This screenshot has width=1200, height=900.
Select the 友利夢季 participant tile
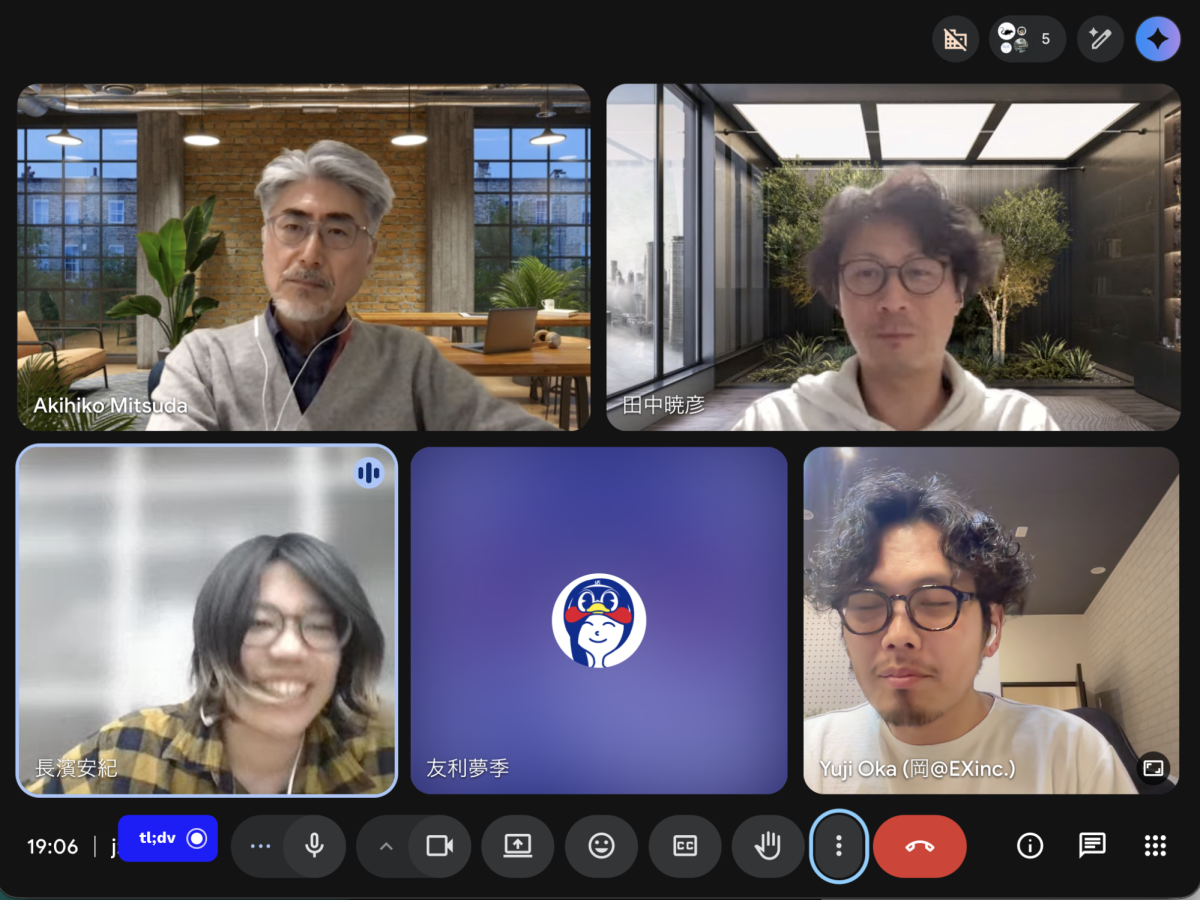tap(598, 620)
